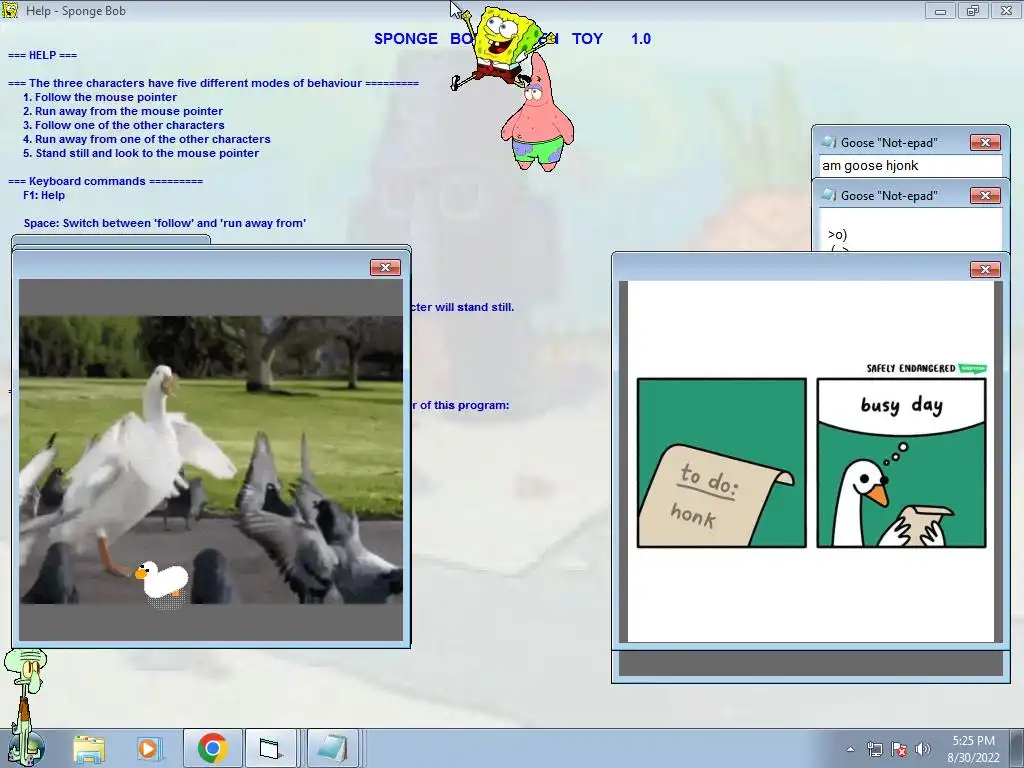Click the Squidward character near the taskbar
Viewport: 1024px width, 768px height.
25,707
